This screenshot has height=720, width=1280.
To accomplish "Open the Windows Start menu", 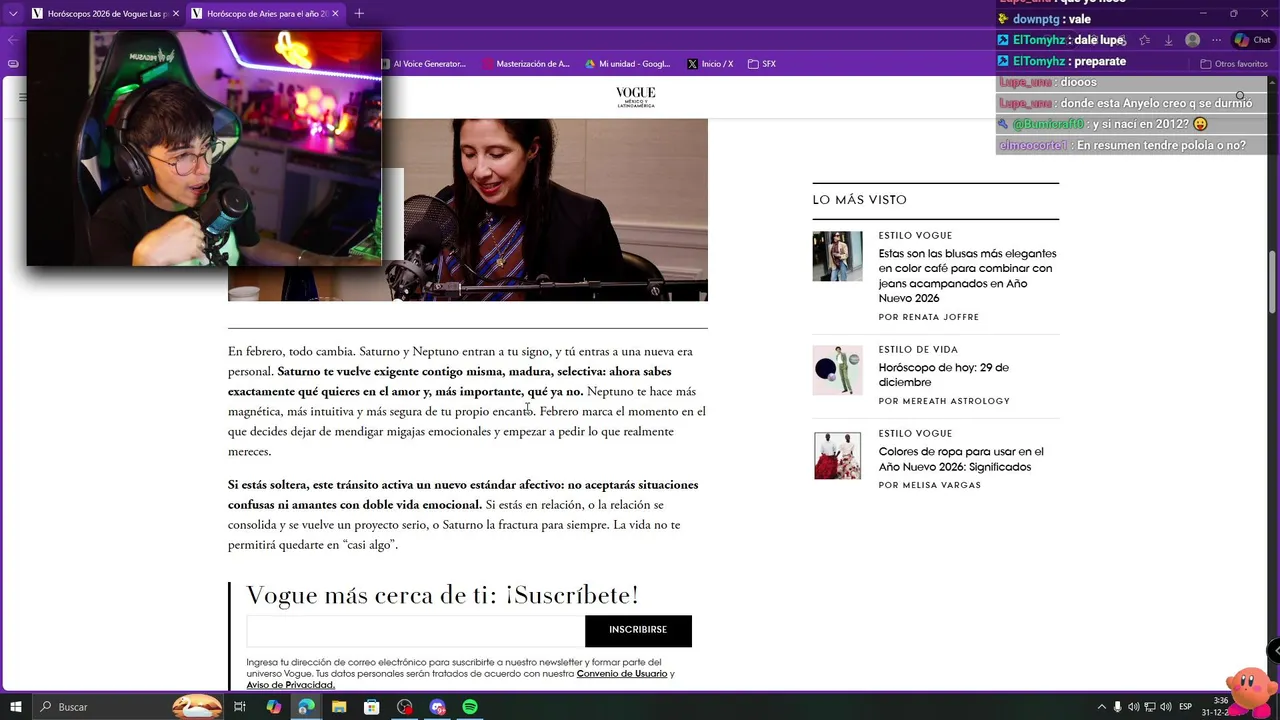I will pos(16,707).
